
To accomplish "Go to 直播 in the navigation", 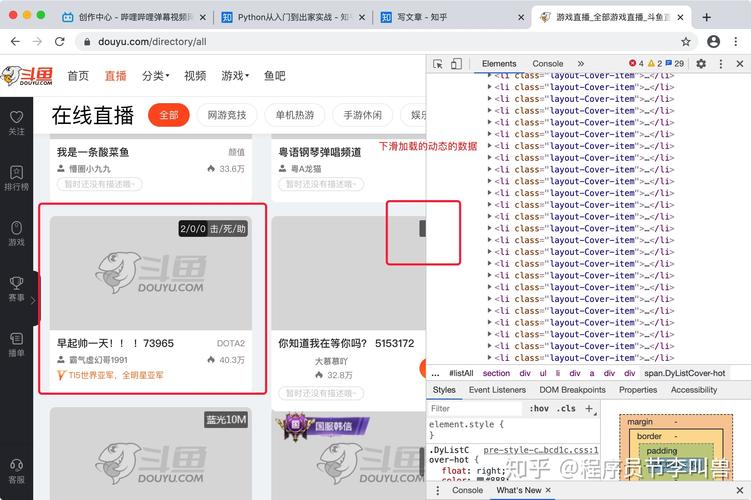I will tap(115, 76).
